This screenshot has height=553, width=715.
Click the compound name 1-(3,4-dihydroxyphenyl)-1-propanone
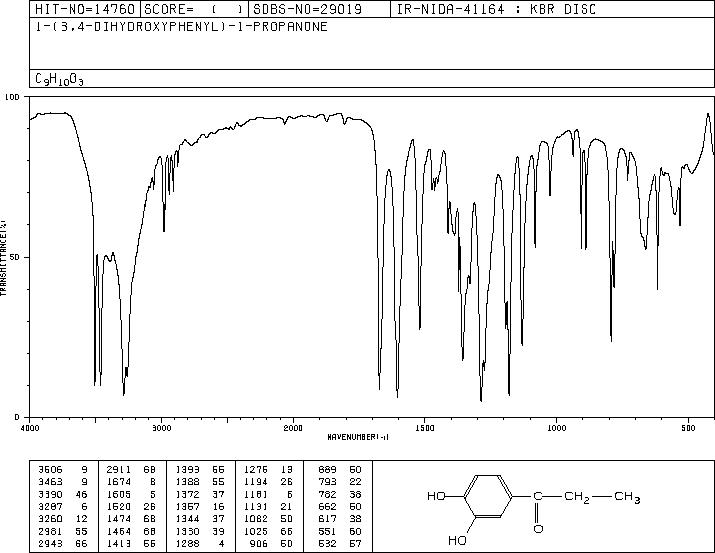[181, 27]
